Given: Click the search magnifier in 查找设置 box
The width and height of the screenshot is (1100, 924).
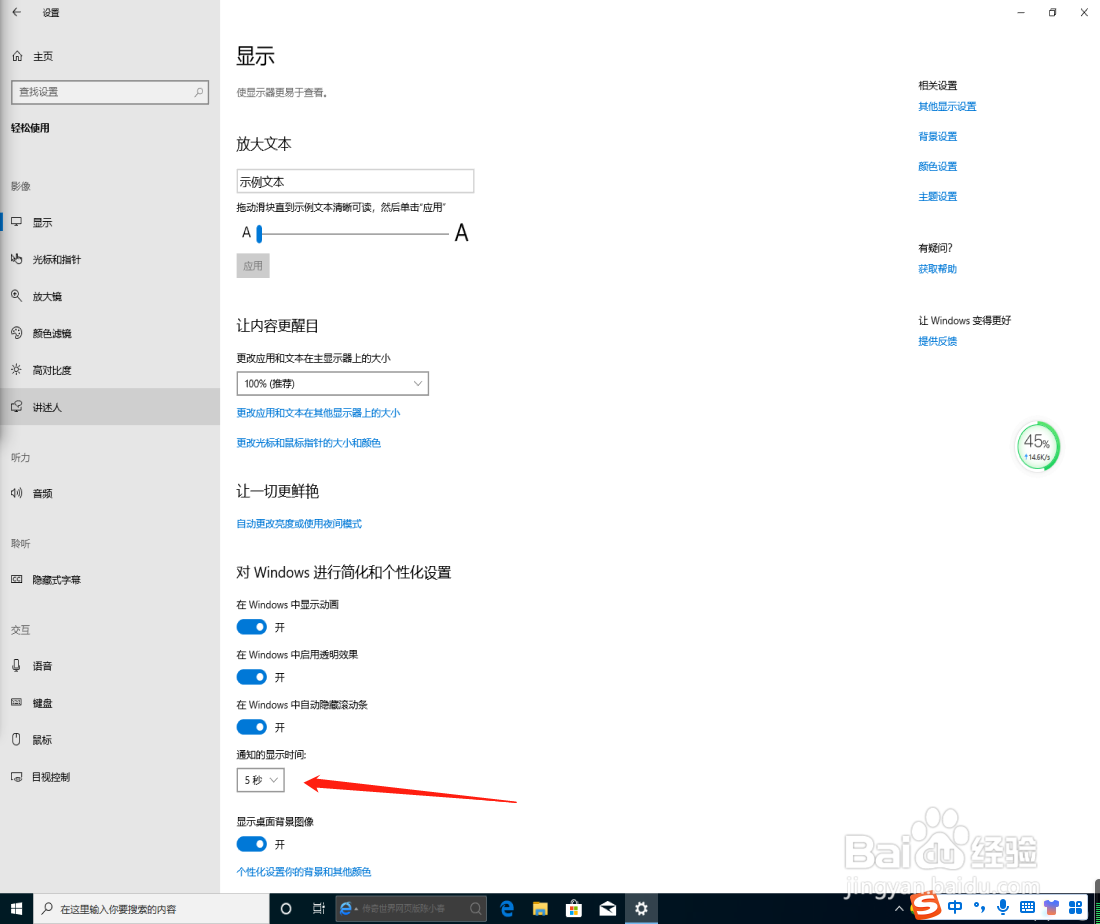Looking at the screenshot, I should [x=199, y=92].
